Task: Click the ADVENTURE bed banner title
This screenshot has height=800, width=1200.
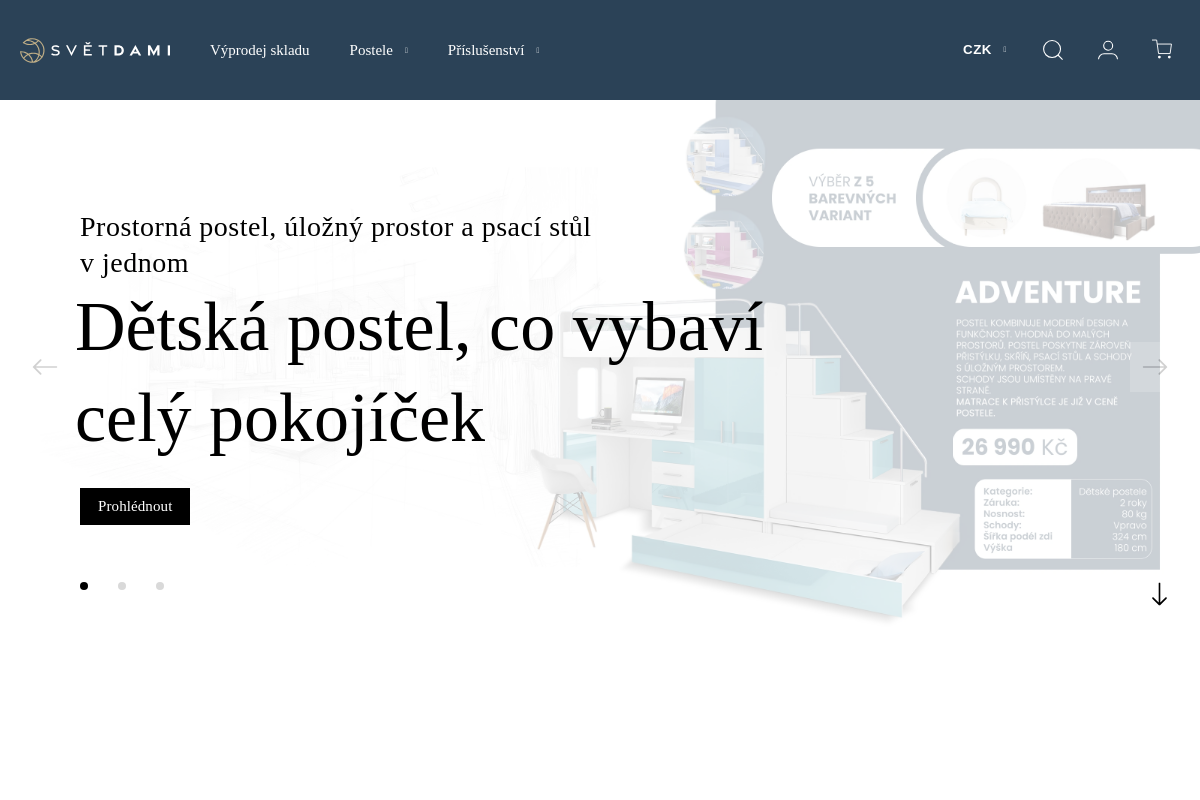Action: [x=1048, y=293]
